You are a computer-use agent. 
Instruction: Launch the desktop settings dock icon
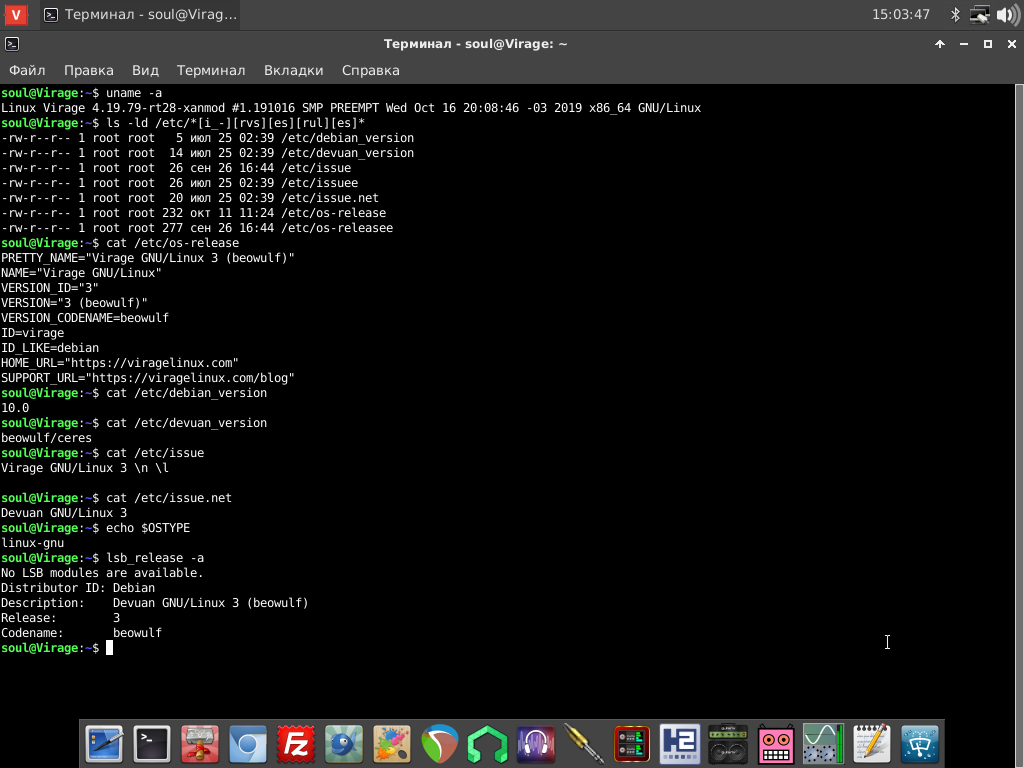pyautogui.click(x=104, y=744)
